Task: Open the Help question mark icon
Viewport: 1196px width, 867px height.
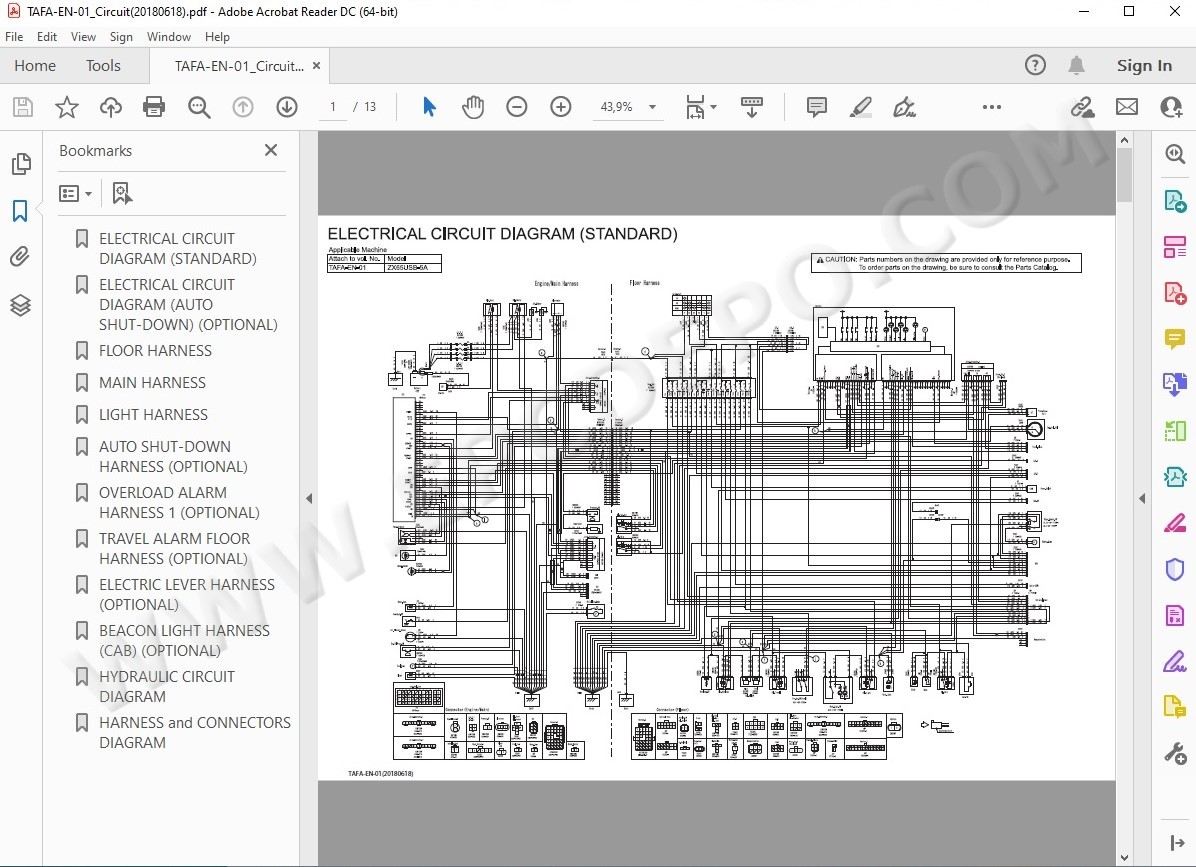Action: (x=1035, y=66)
